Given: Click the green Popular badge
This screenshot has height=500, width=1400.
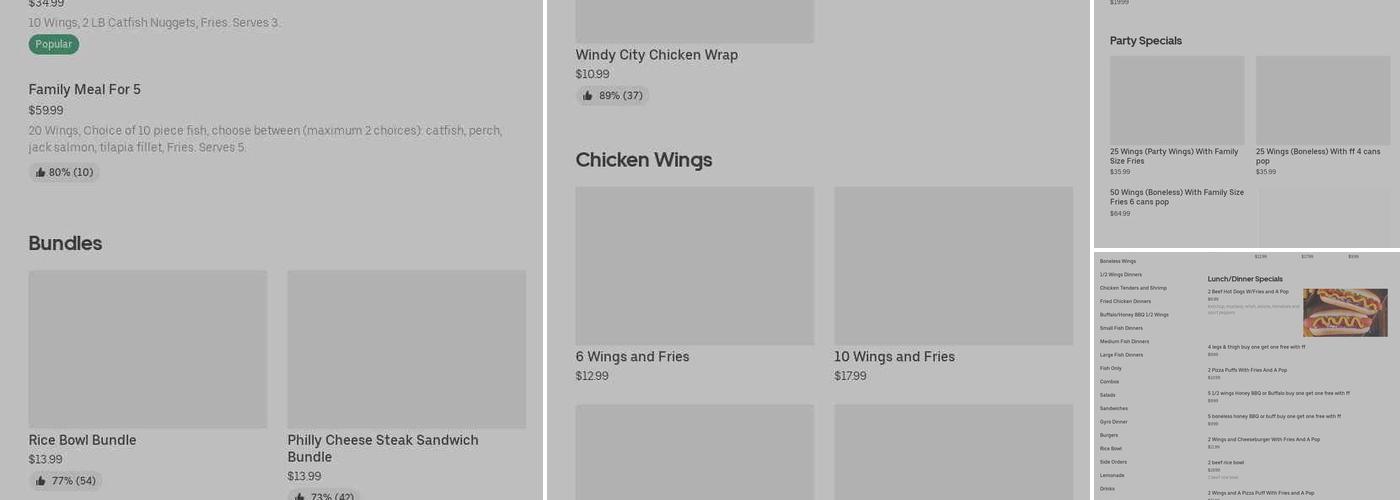Looking at the screenshot, I should [53, 44].
